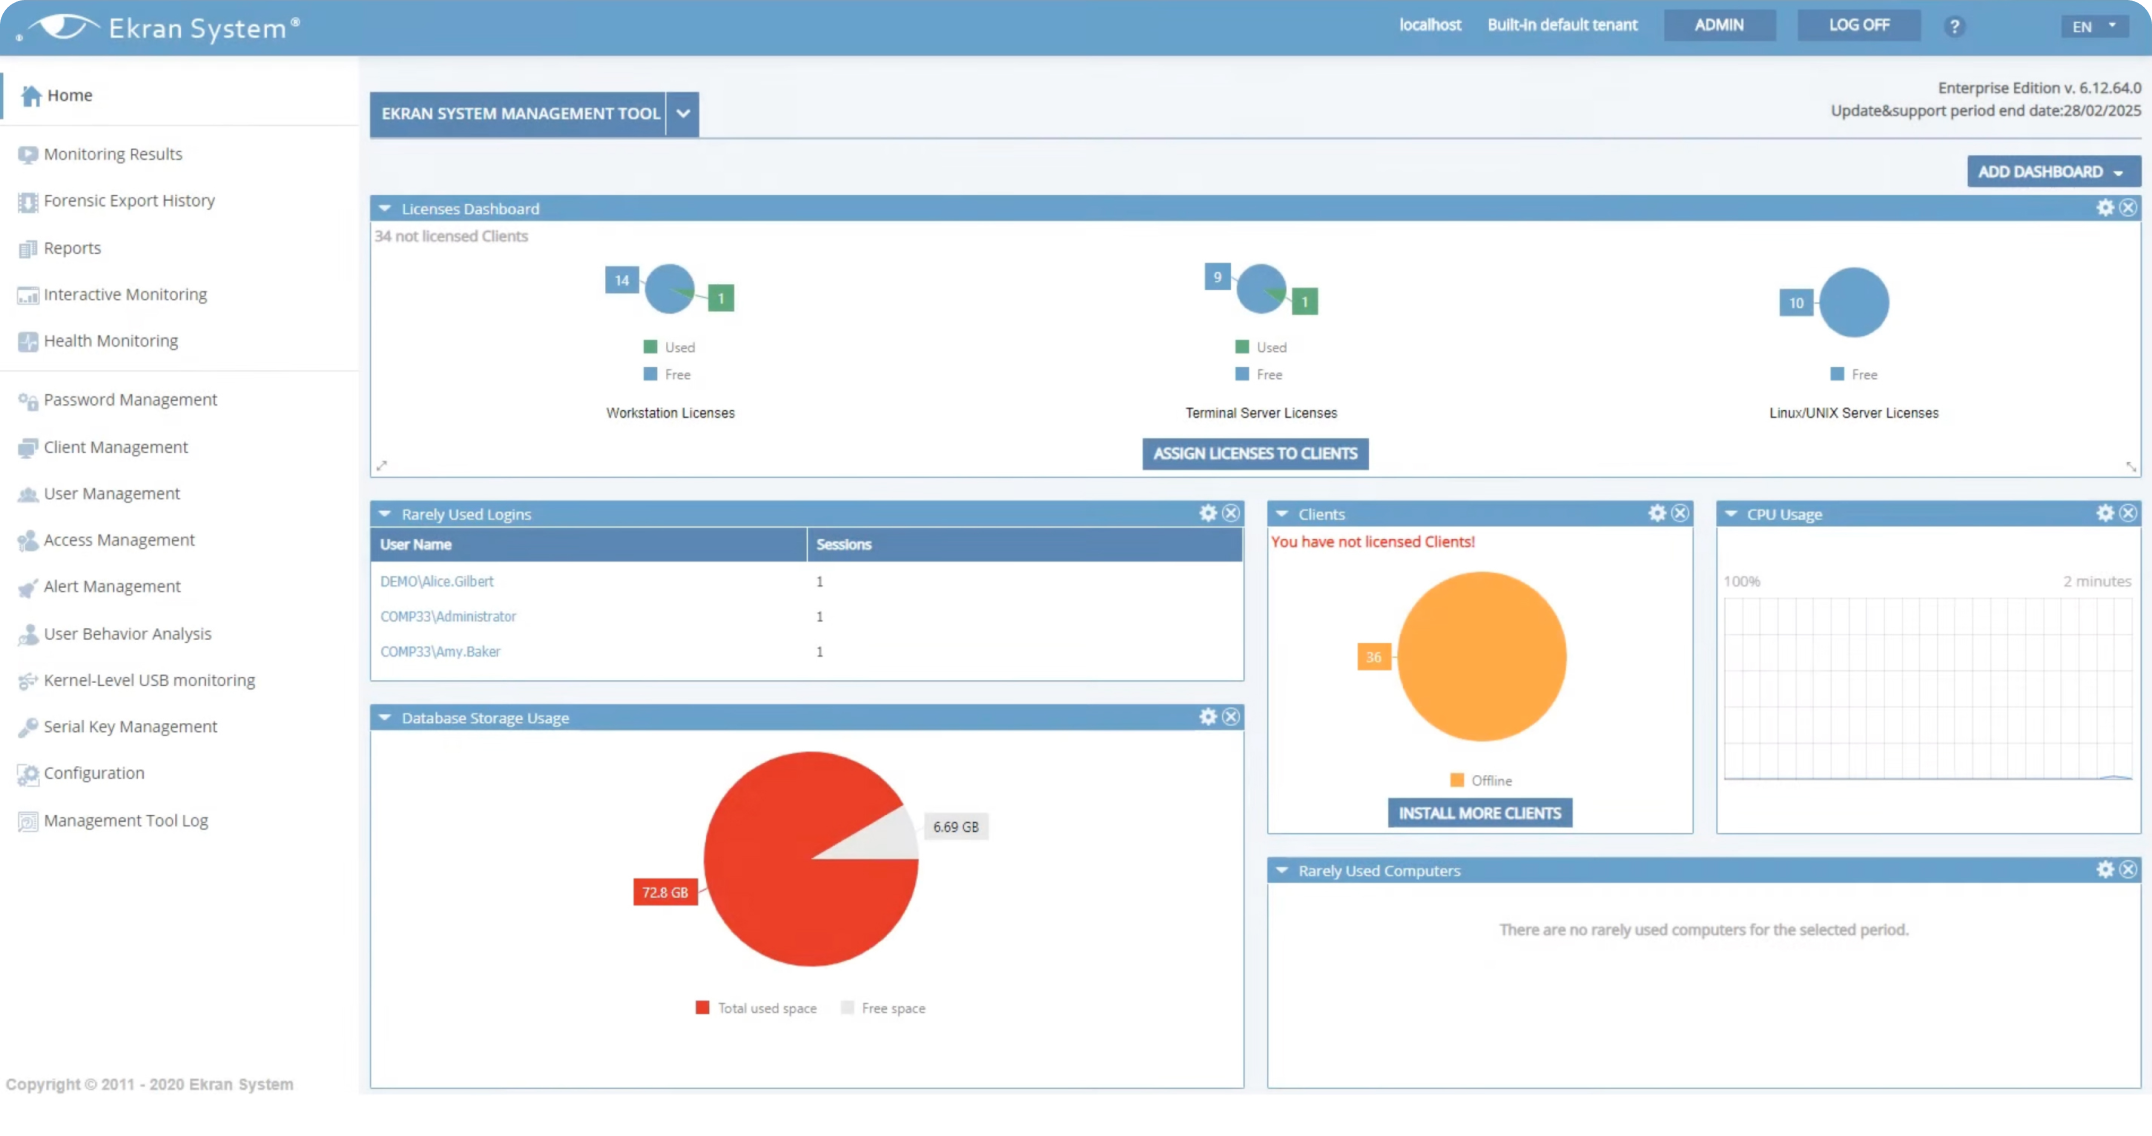Click the Reports sidebar icon
2152x1136 pixels.
(28, 249)
